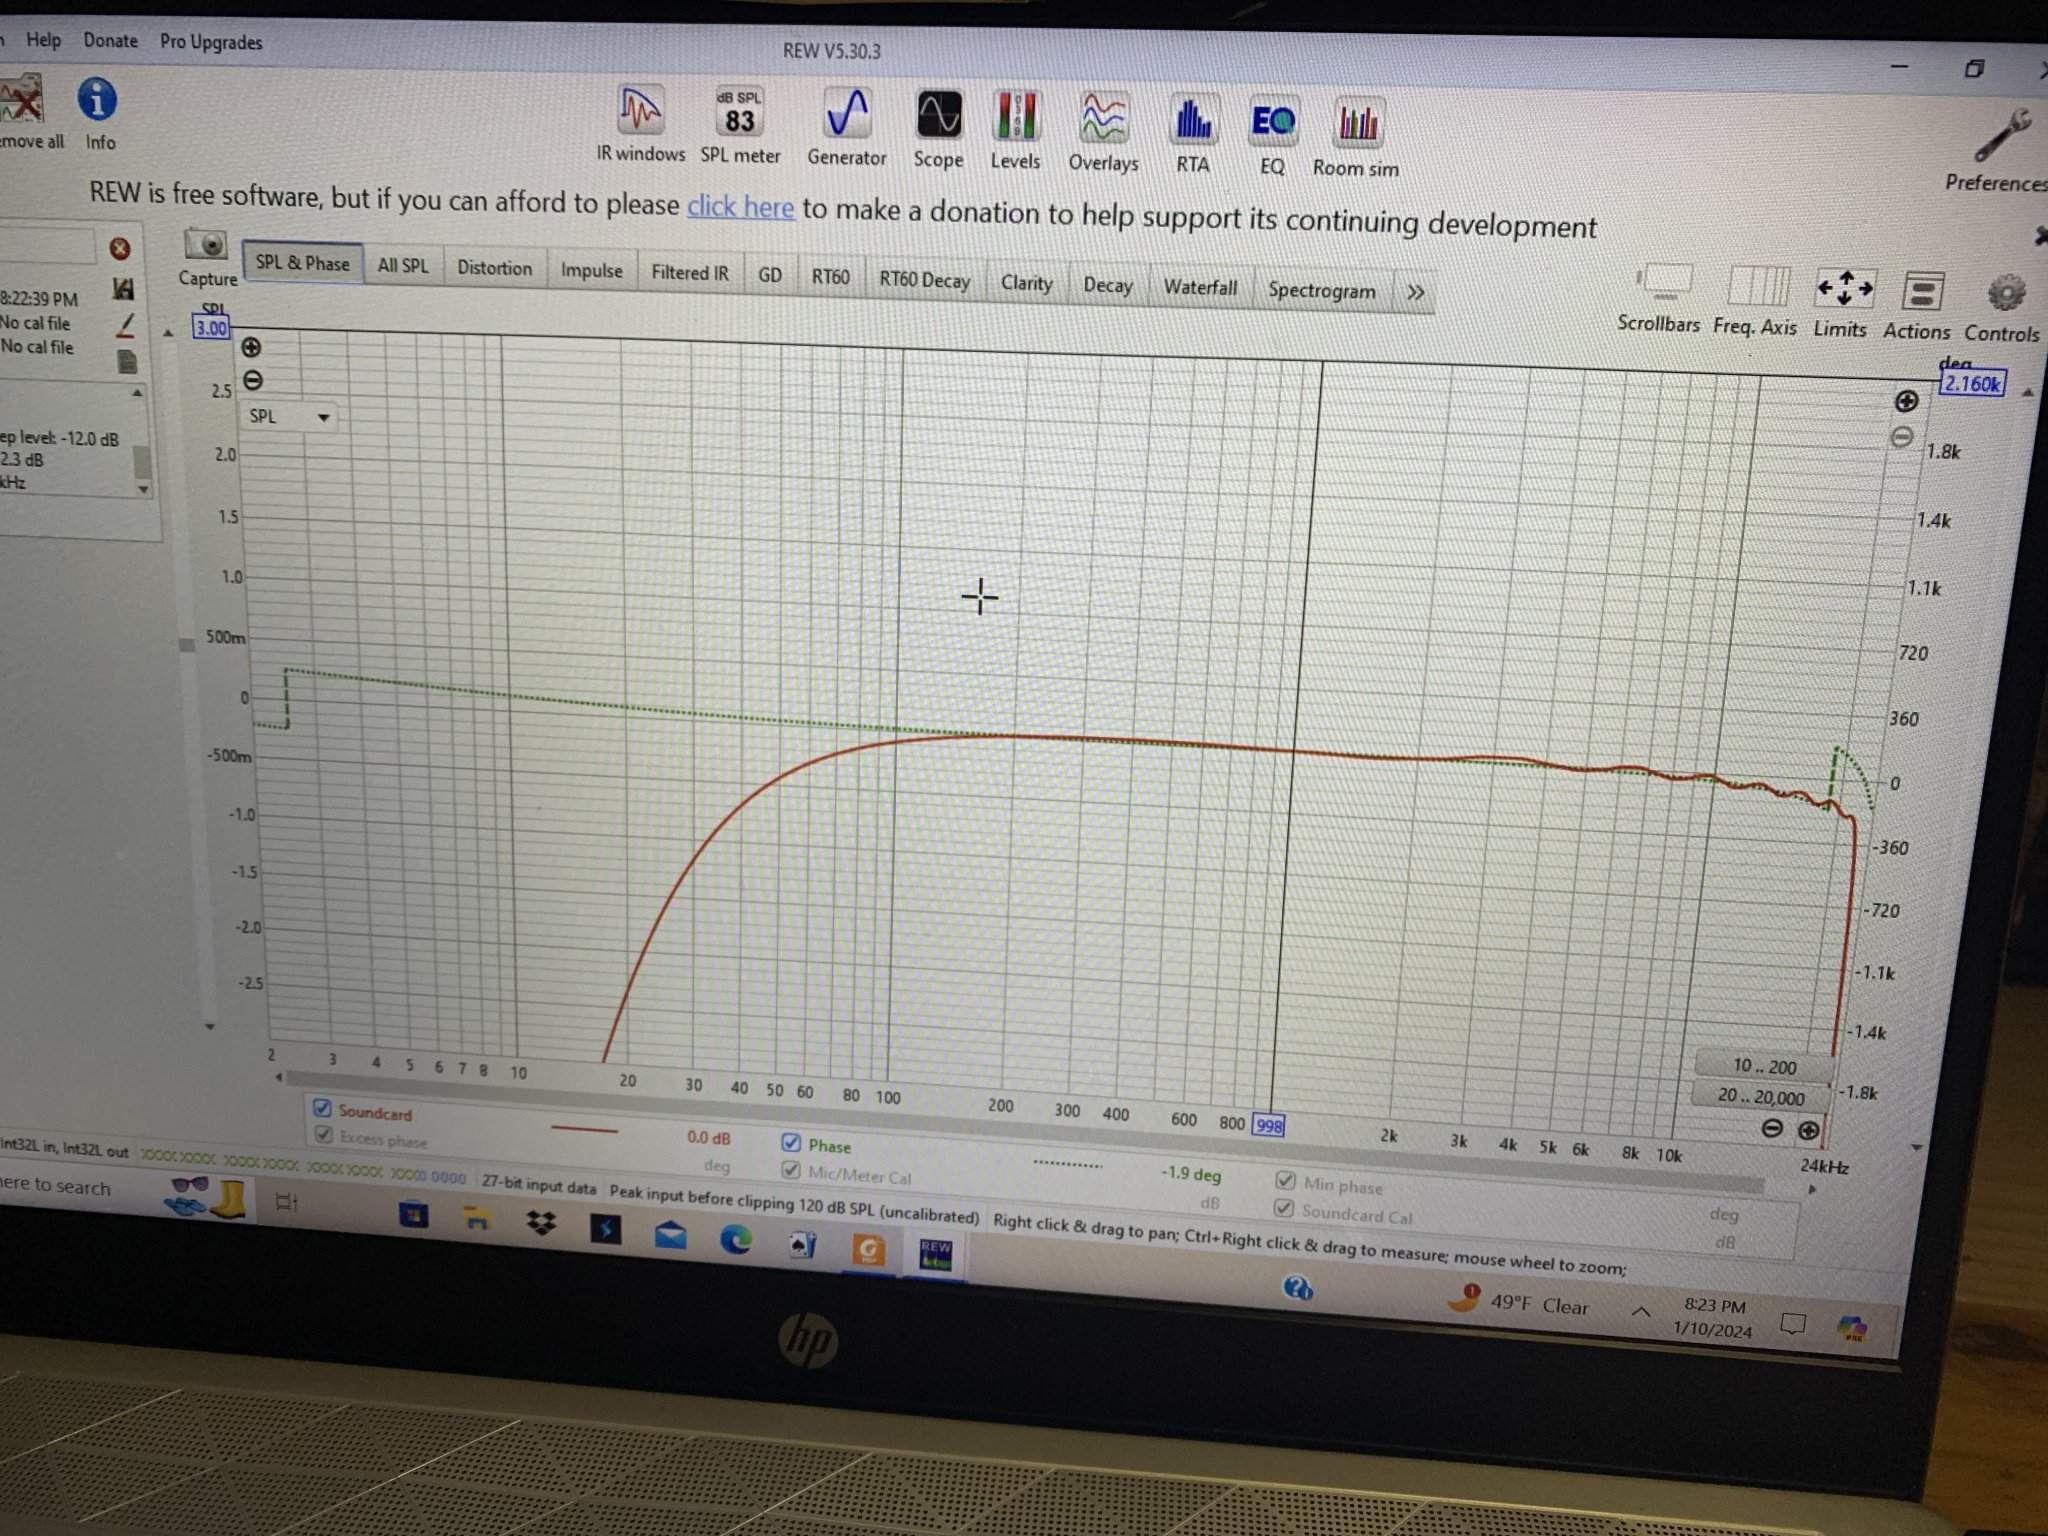Expand legend panel with small right arrow
Viewport: 2048px width, 1536px height.
(1812, 1190)
